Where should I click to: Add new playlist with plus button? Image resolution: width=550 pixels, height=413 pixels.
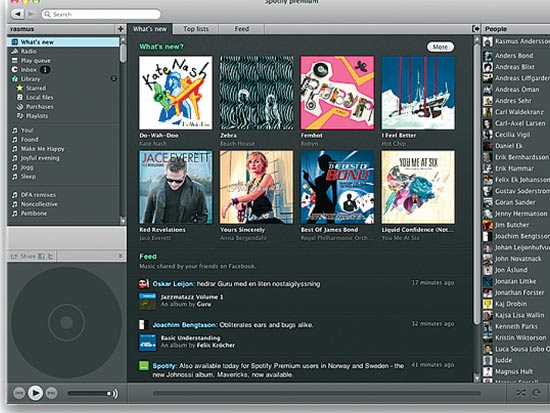[x=120, y=29]
